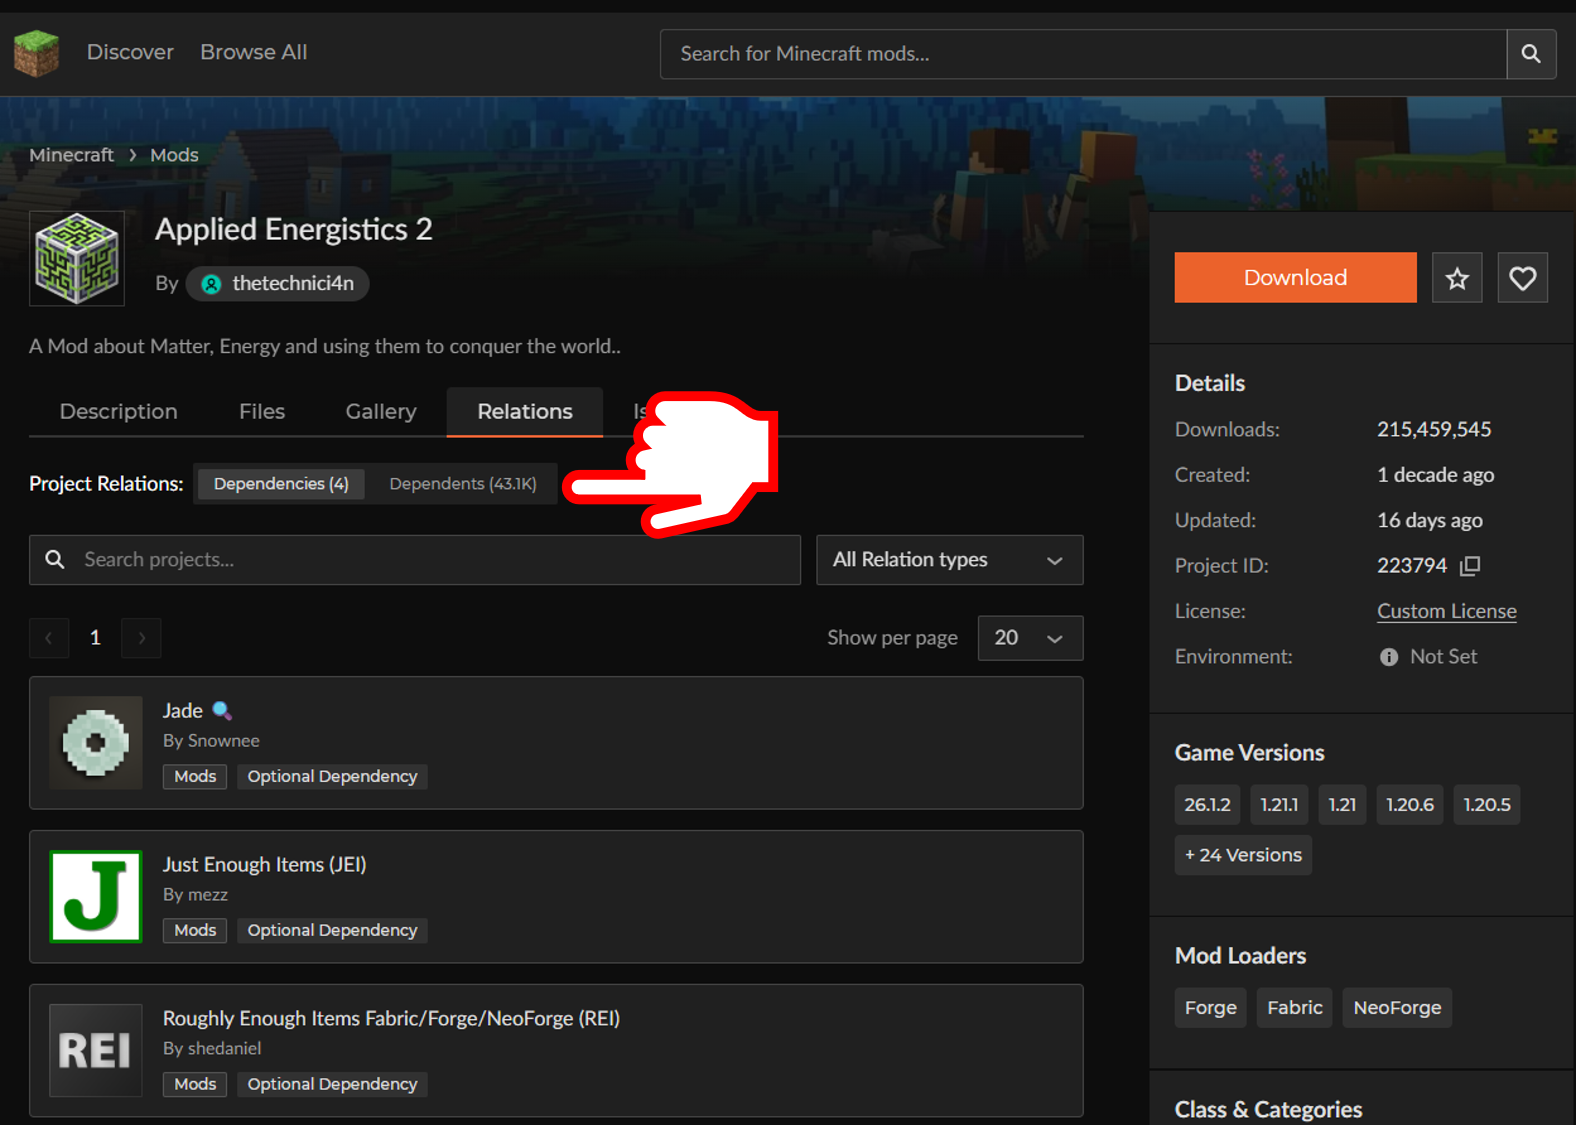The image size is (1576, 1125).
Task: Open the All Relation types dropdown
Action: pyautogui.click(x=950, y=560)
